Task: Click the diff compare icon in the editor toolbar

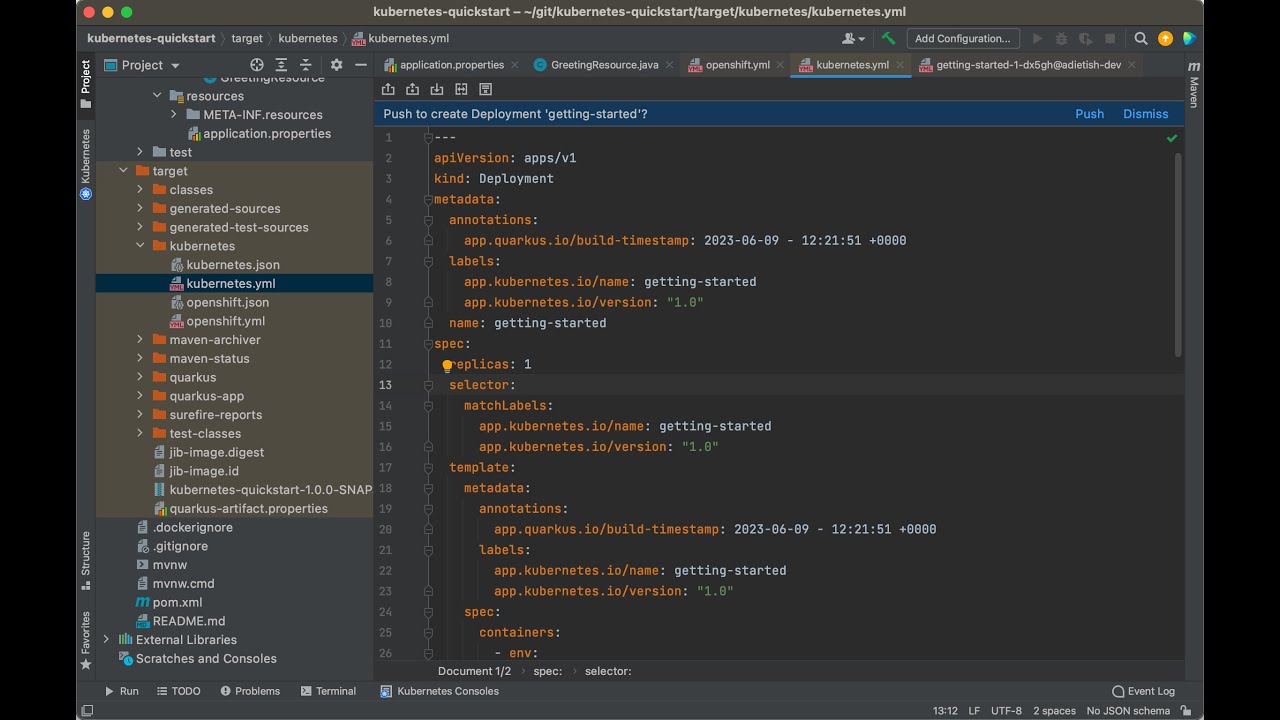Action: 461,90
